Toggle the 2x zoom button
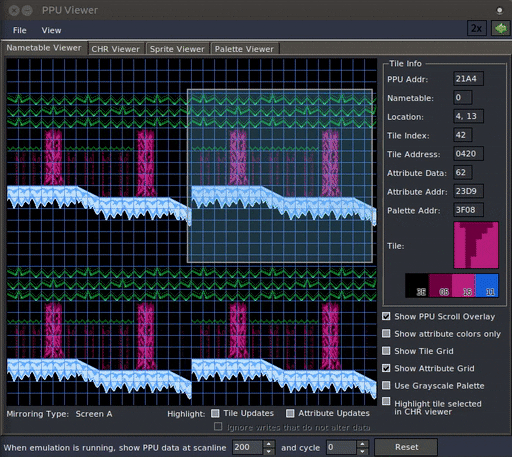 coord(477,29)
